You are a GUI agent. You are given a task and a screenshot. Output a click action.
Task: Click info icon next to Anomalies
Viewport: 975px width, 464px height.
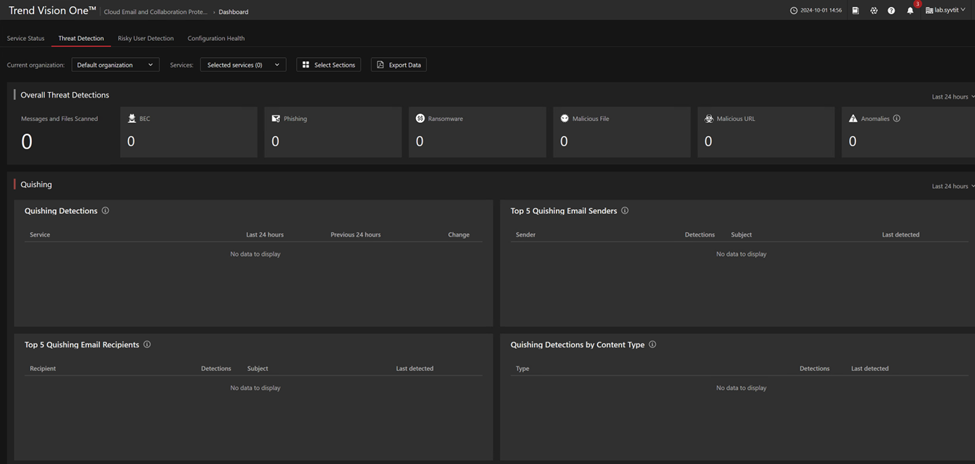point(897,118)
